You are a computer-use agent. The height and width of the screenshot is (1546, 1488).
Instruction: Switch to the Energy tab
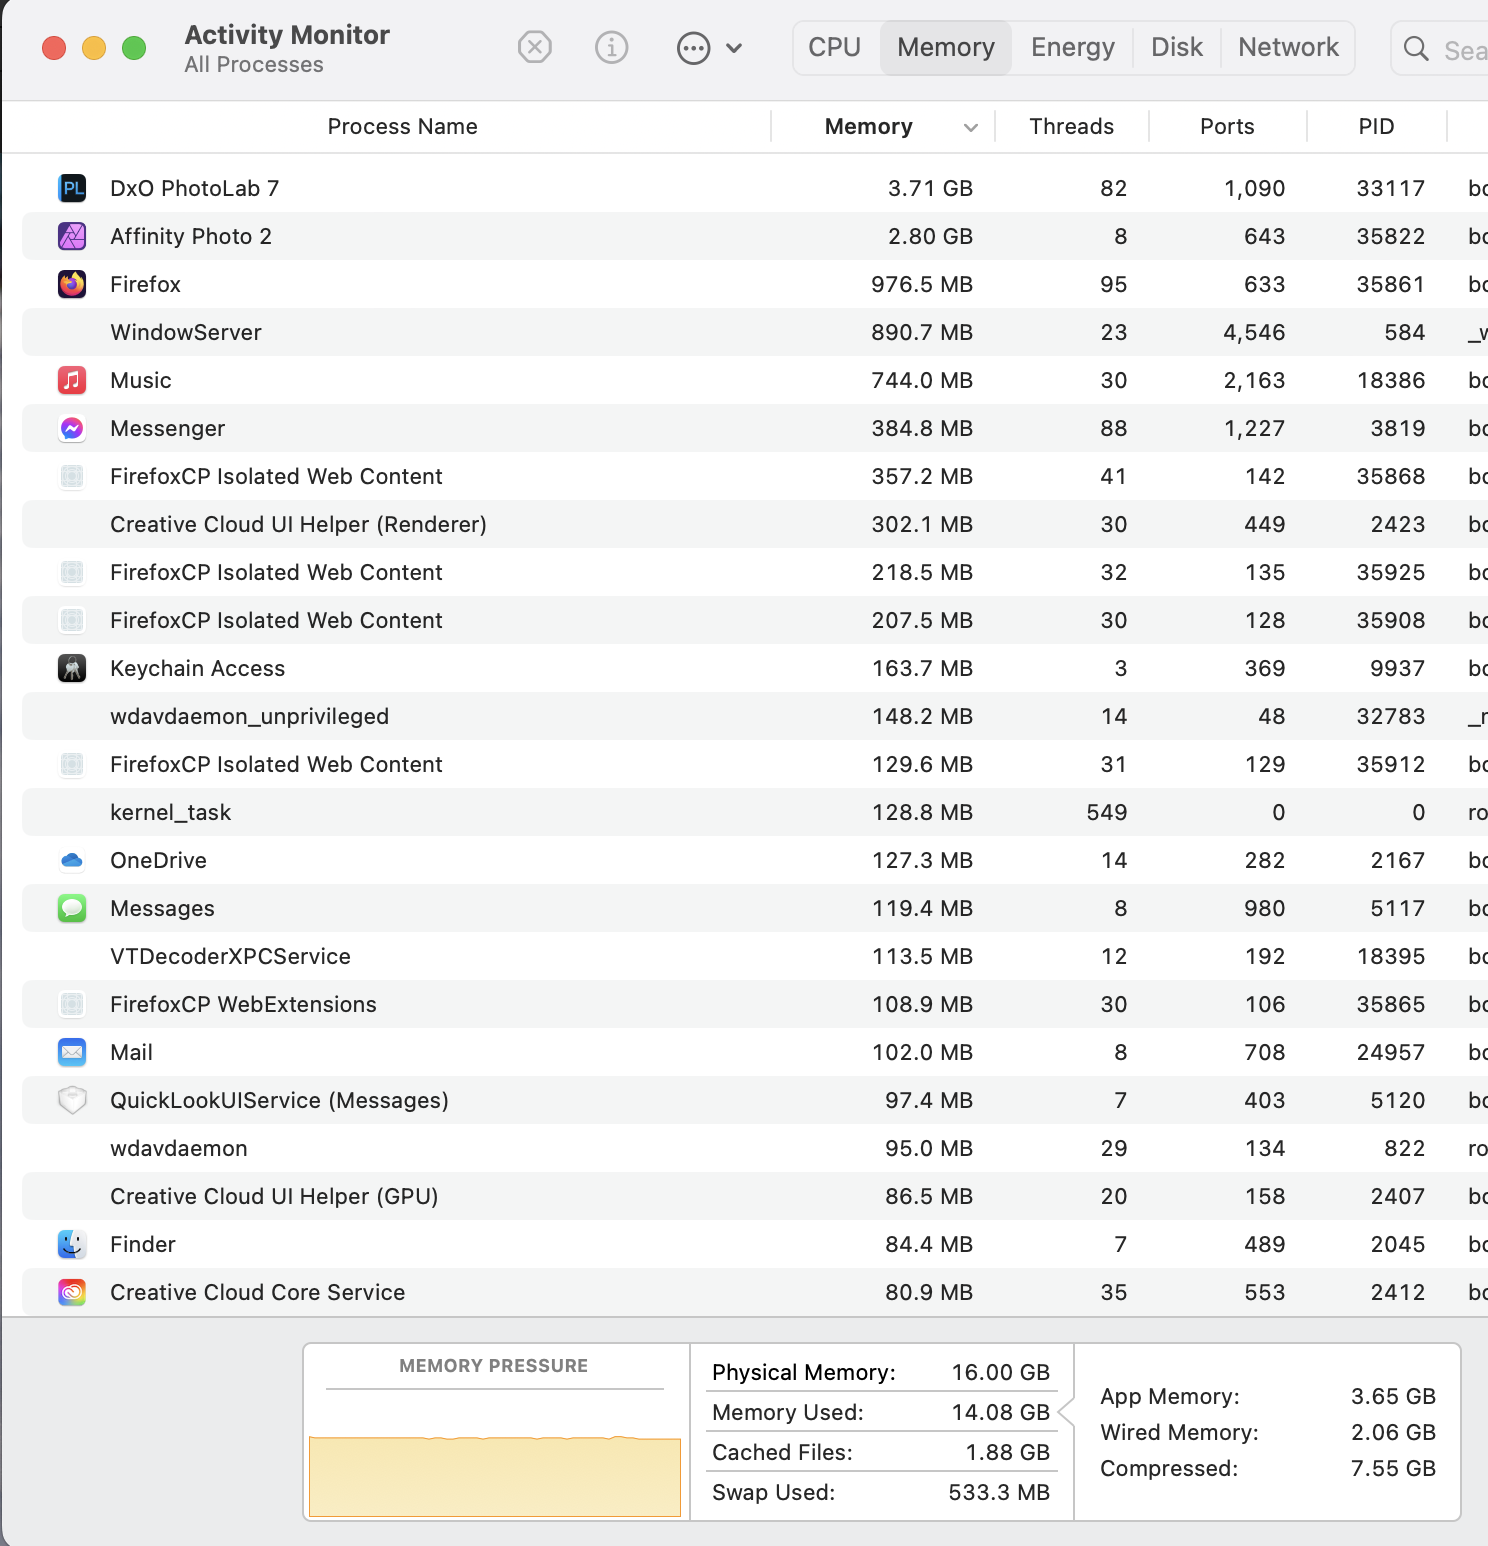[1072, 48]
